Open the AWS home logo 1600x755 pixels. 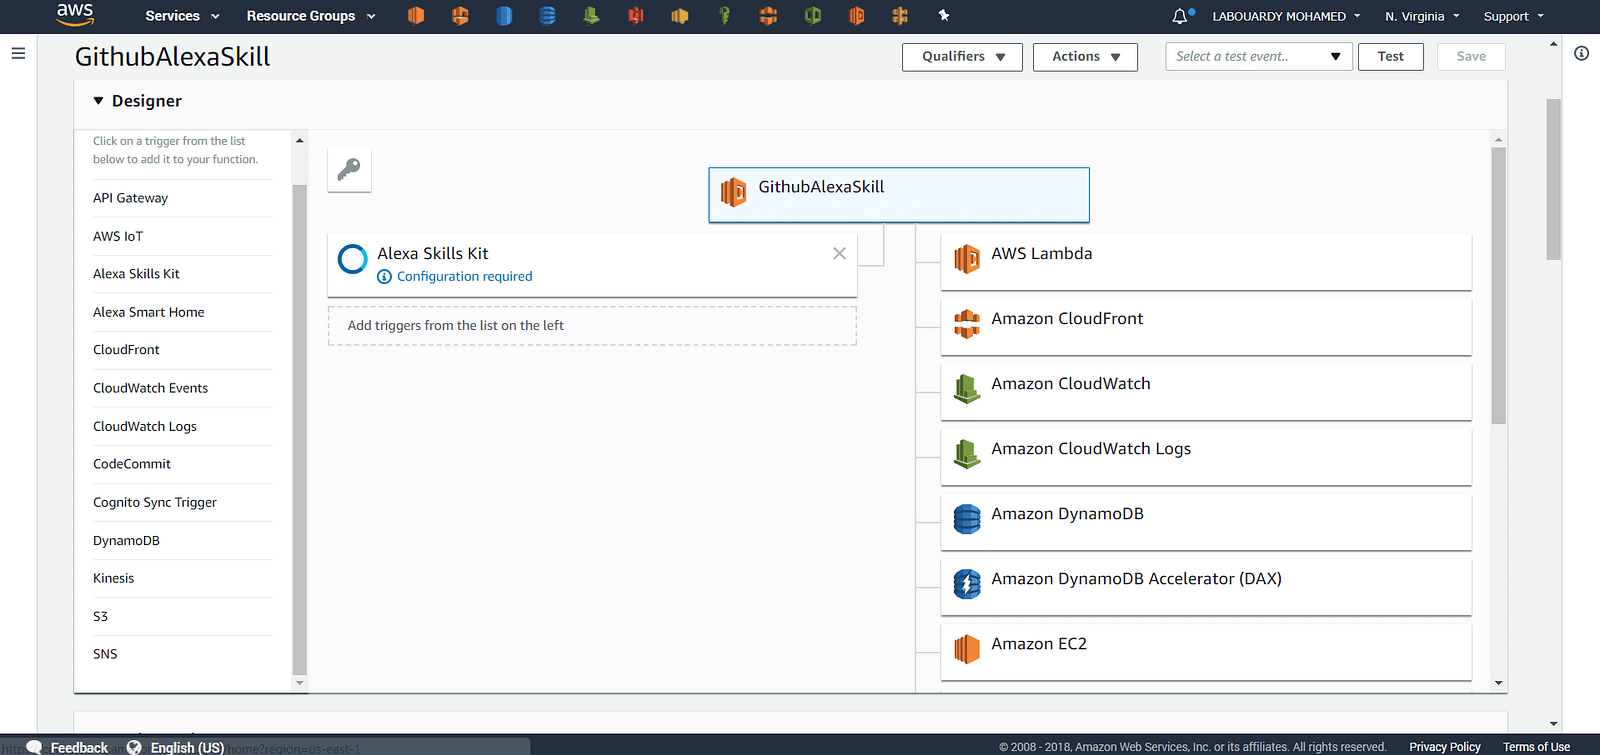click(75, 14)
